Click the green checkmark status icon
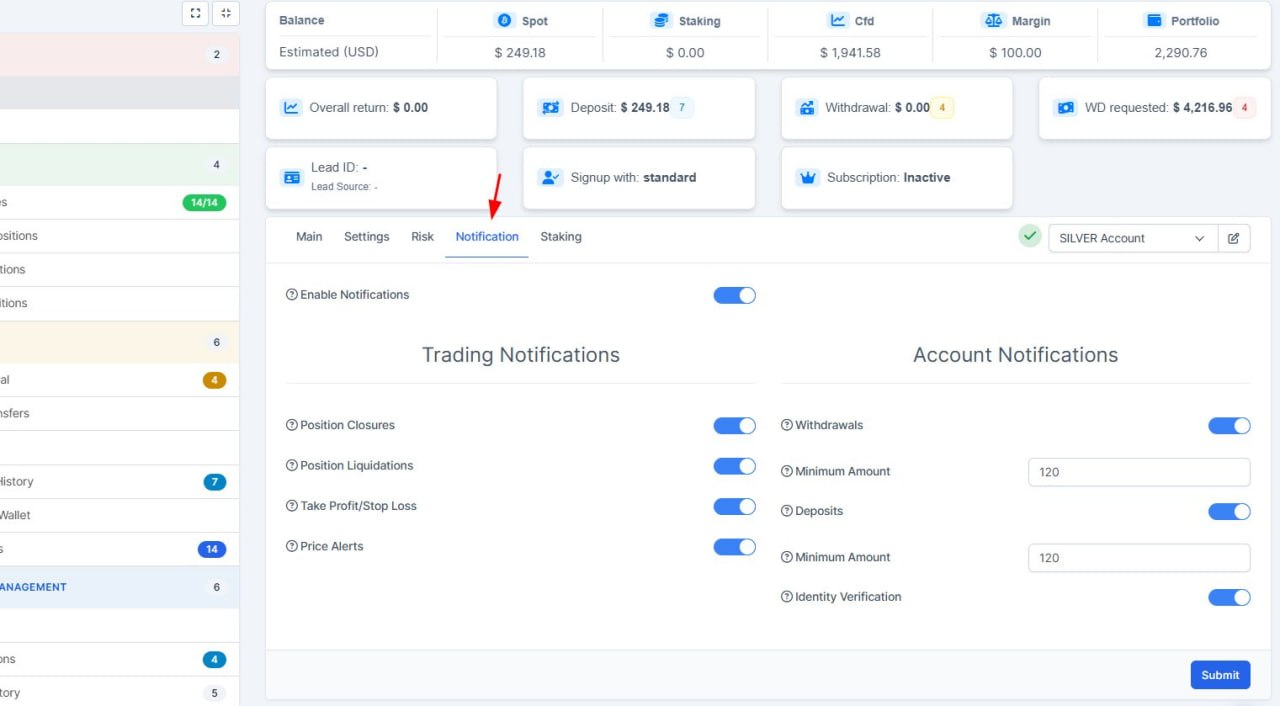 1030,237
